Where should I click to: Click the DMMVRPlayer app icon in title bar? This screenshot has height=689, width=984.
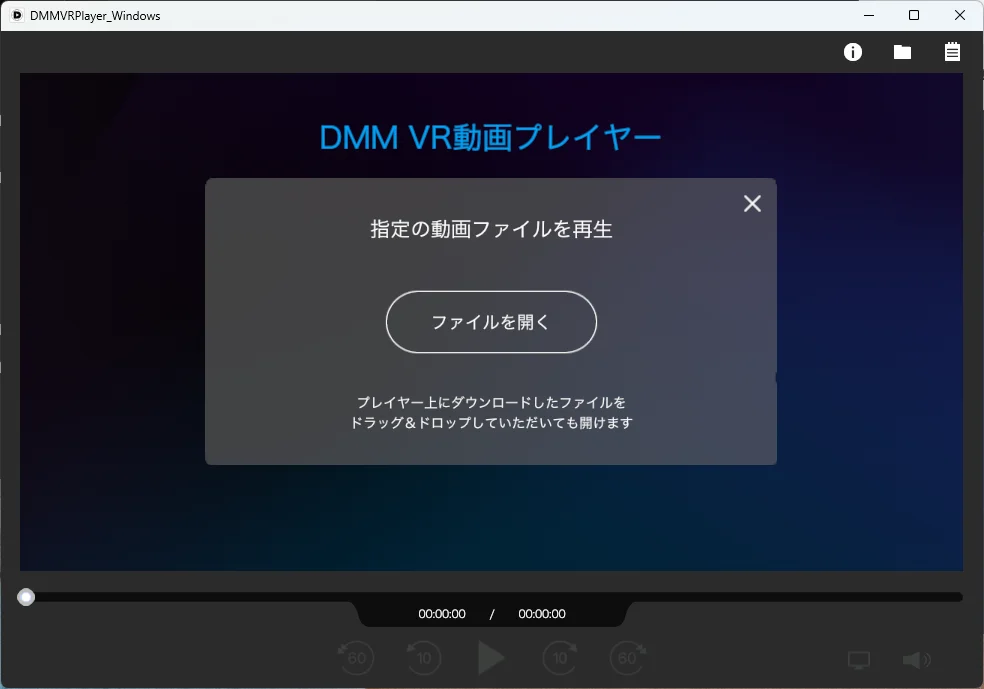pos(17,15)
